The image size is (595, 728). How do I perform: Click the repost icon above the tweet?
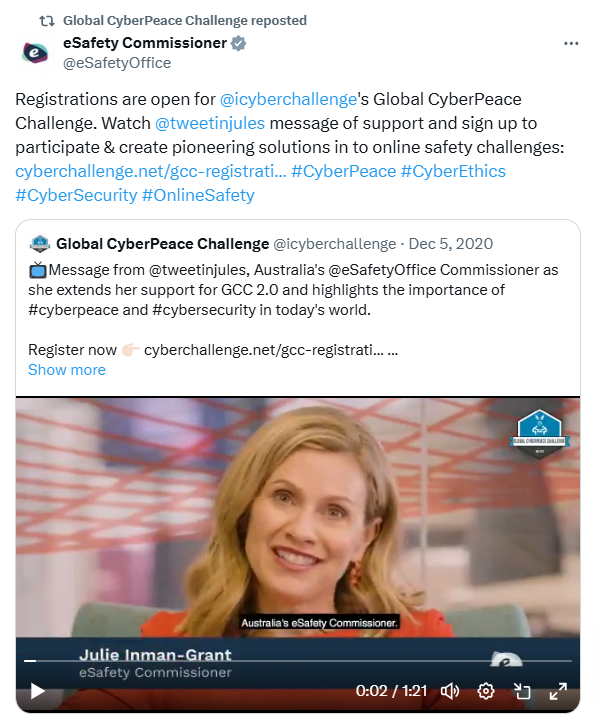[47, 20]
